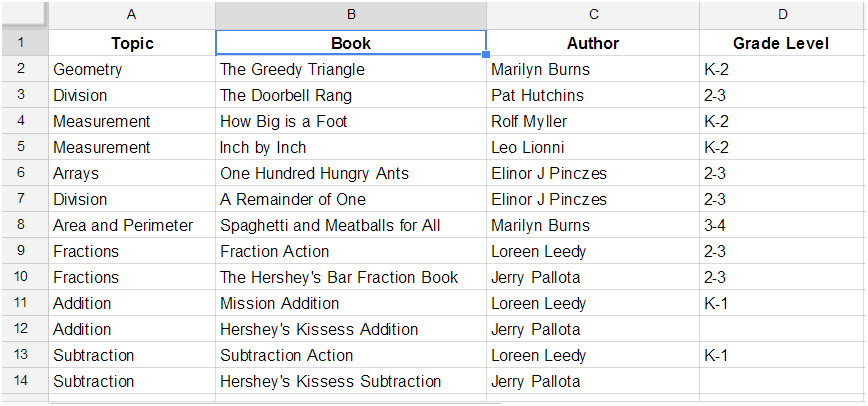The image size is (868, 406).
Task: Select column D header
Action: coord(782,14)
